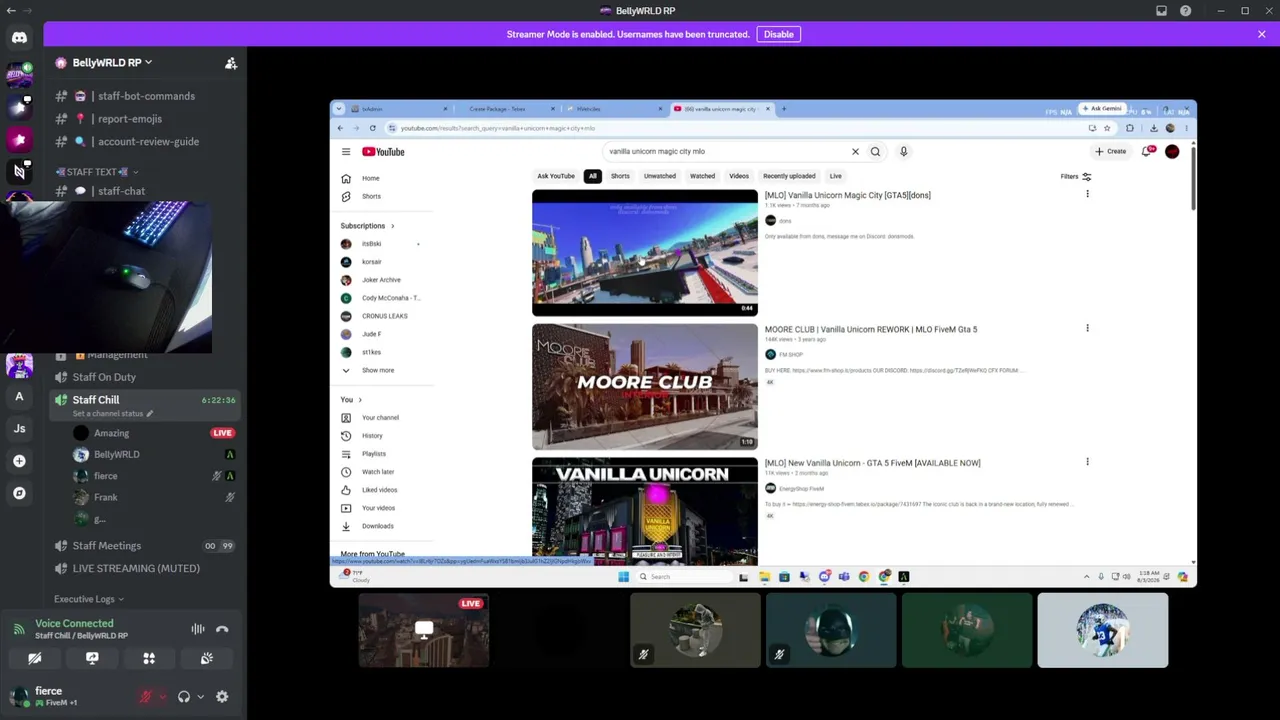Image resolution: width=1280 pixels, height=720 pixels.
Task: Open Voice Connected connection details
Action: [74, 623]
